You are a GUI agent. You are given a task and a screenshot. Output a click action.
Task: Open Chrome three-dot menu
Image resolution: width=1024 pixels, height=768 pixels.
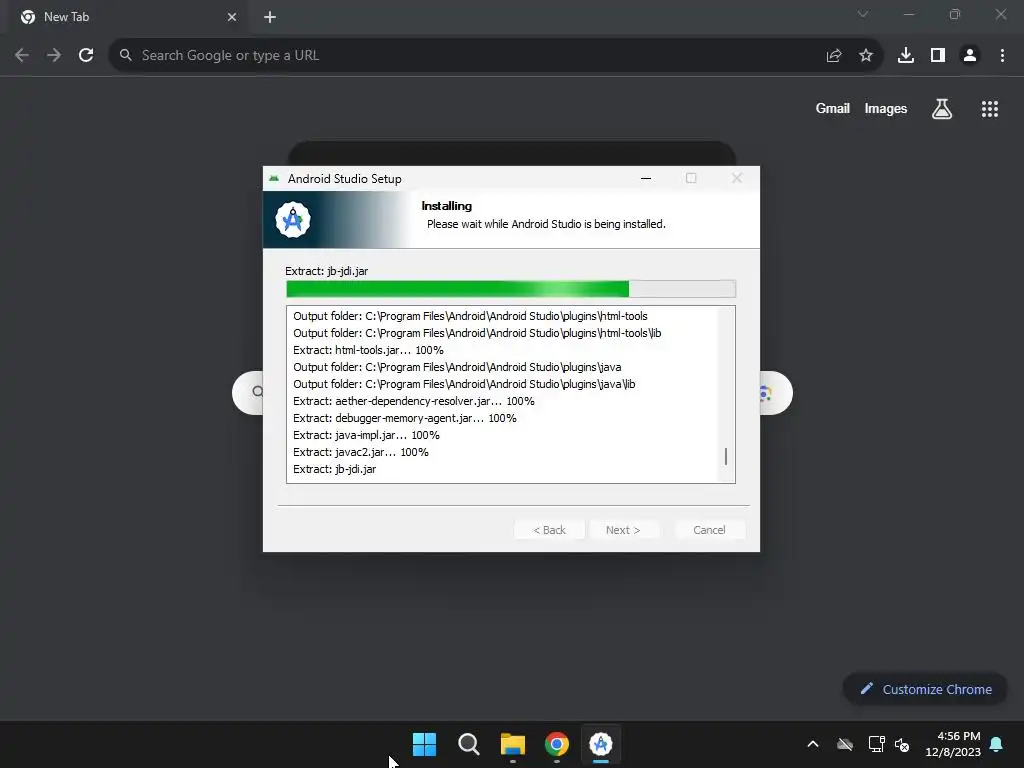point(1002,56)
